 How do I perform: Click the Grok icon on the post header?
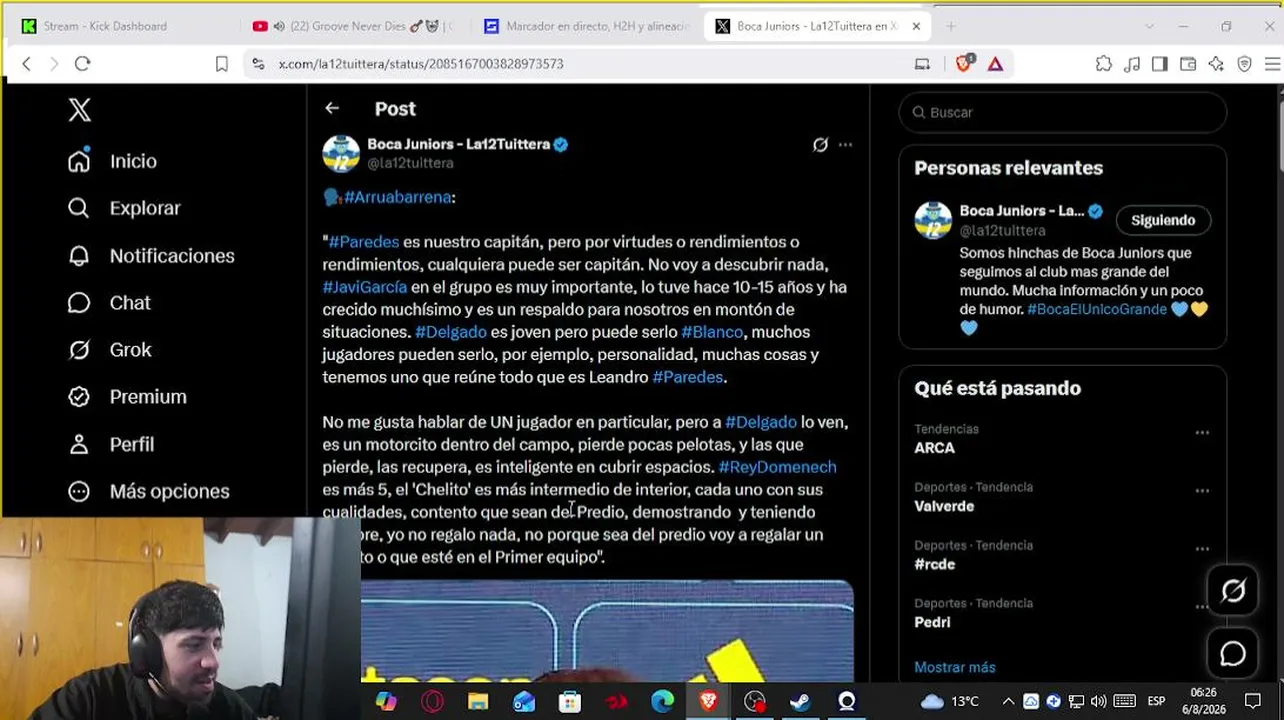point(820,145)
